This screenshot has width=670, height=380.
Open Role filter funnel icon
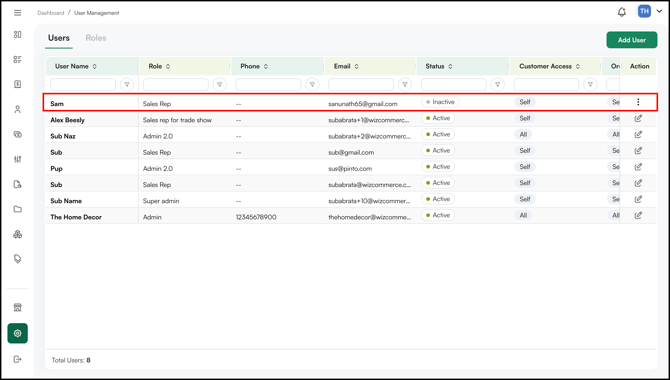tap(220, 85)
